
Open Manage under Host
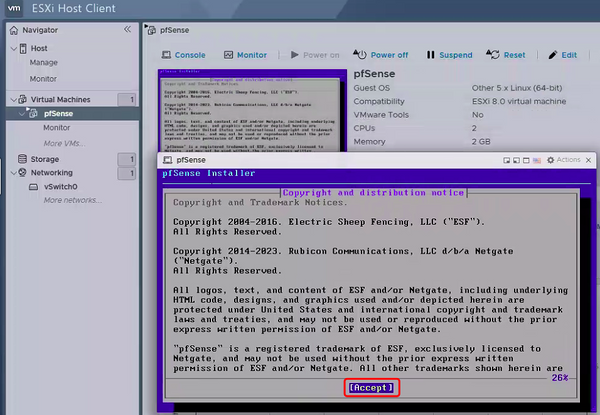click(x=43, y=63)
